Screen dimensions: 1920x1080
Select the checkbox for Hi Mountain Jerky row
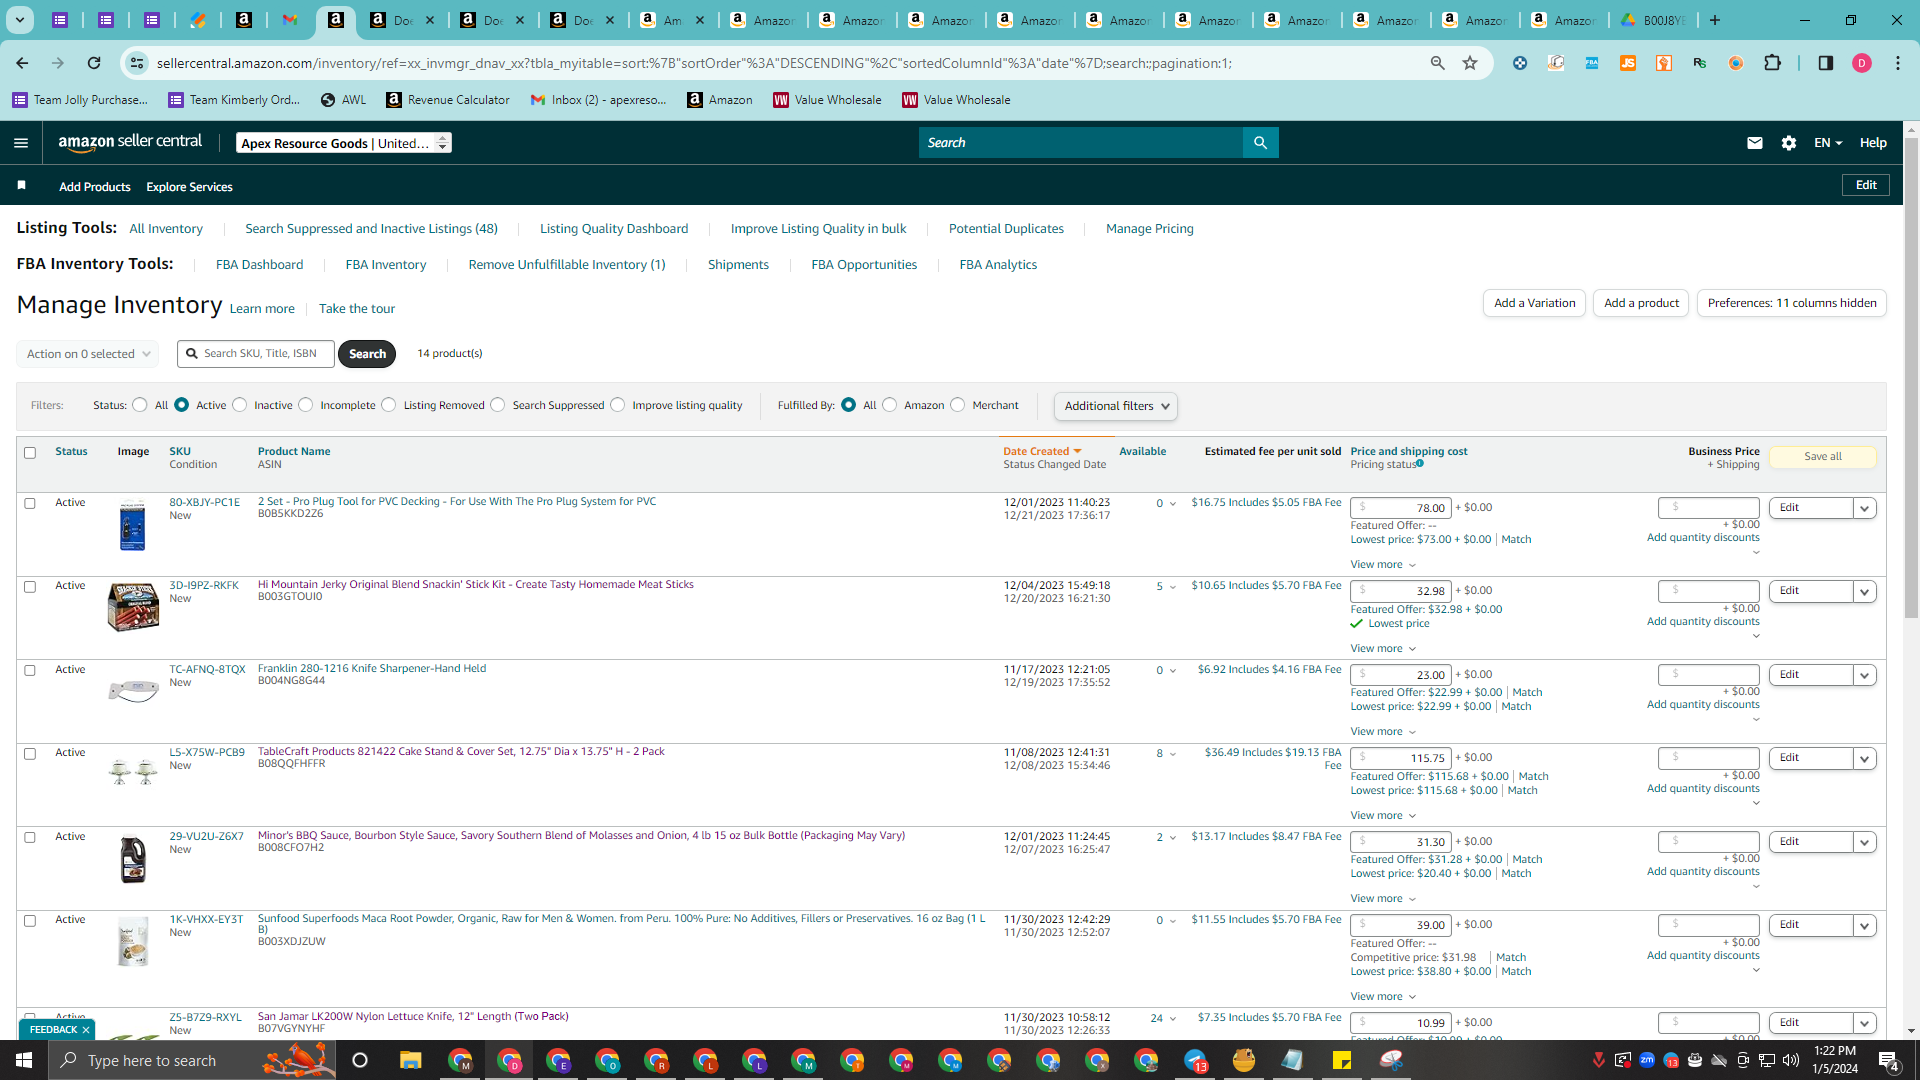click(30, 587)
